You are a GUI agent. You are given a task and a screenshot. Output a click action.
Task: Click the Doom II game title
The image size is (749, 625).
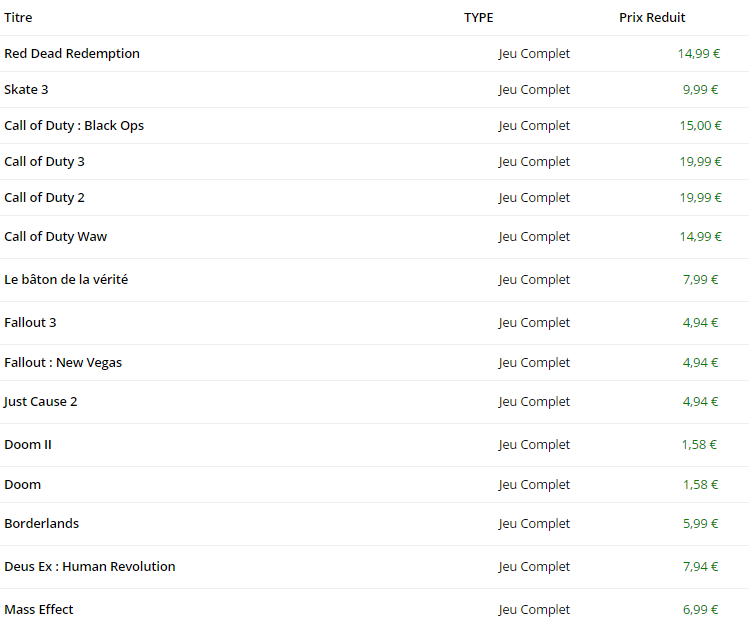coord(28,445)
